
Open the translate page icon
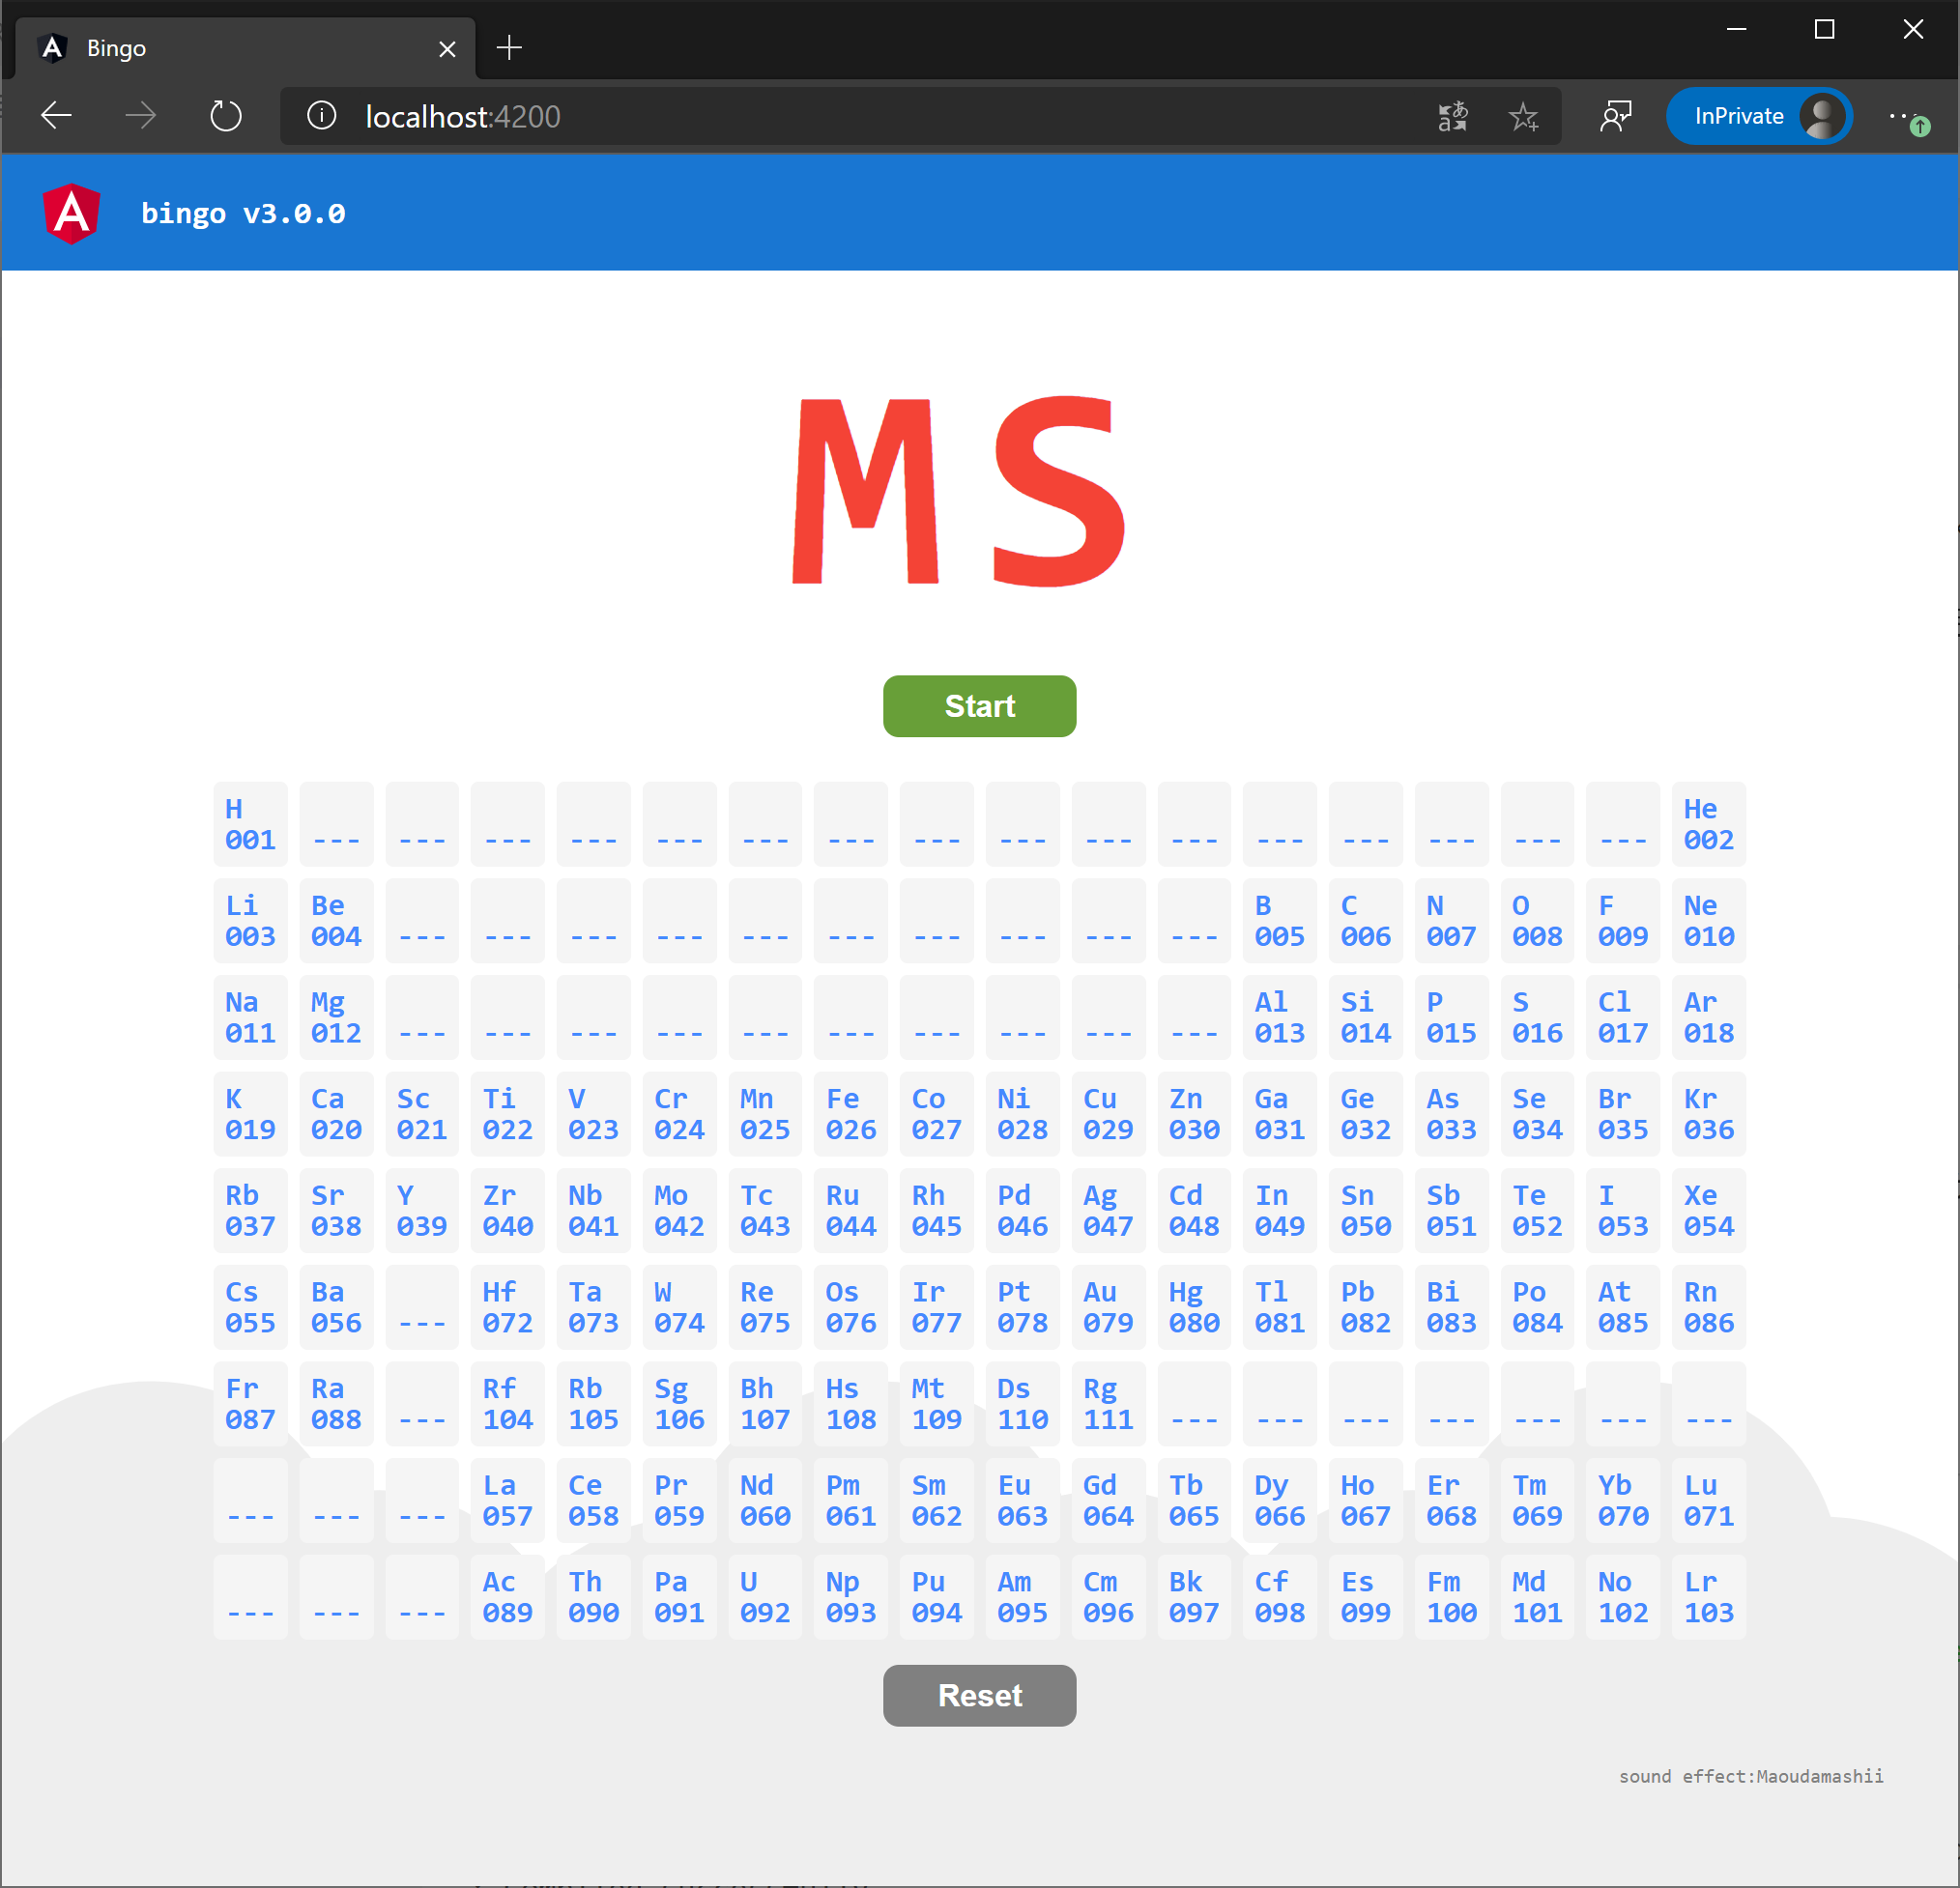1452,116
